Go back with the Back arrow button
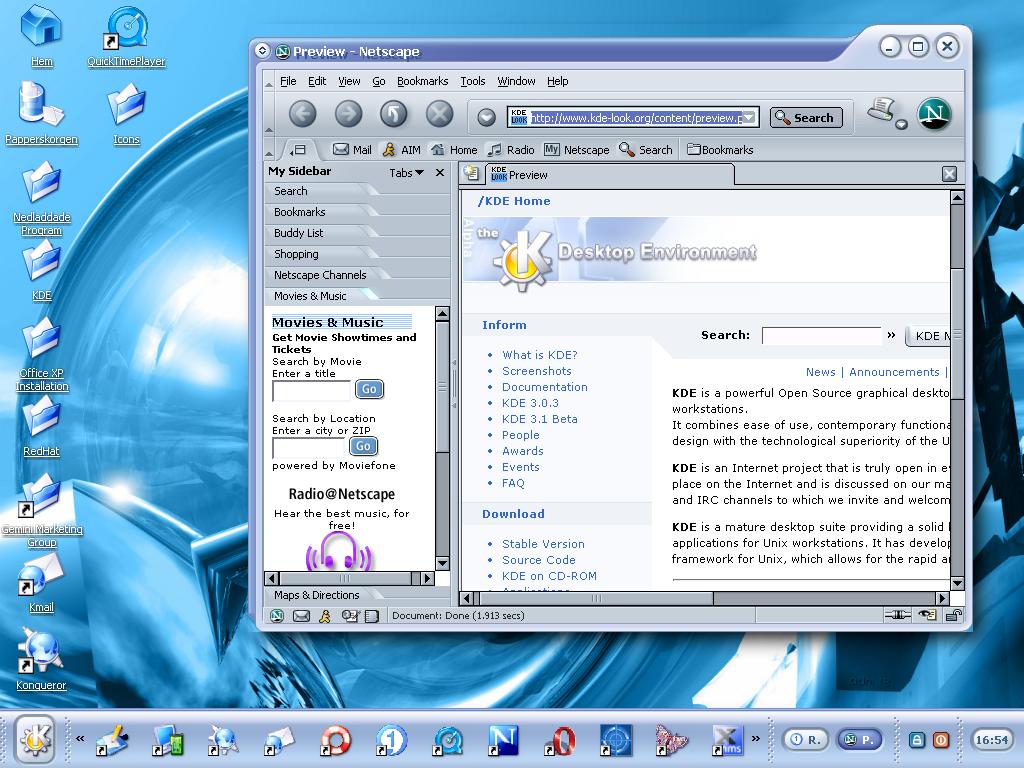This screenshot has width=1024, height=768. pyautogui.click(x=302, y=114)
